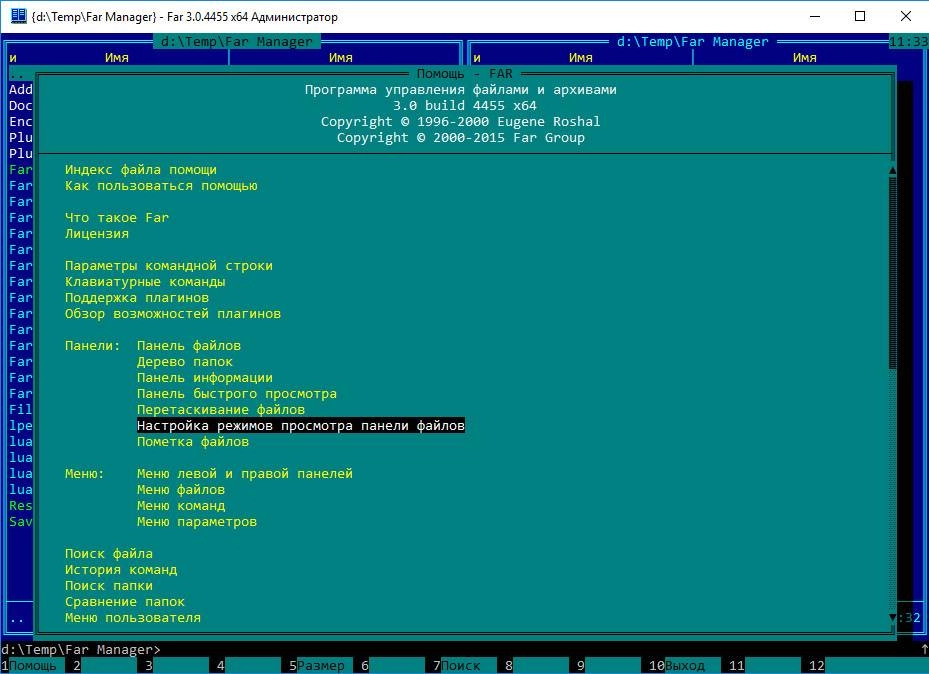929x674 pixels.
Task: Click version text '3.0 build 4455 x64'
Action: (x=464, y=106)
